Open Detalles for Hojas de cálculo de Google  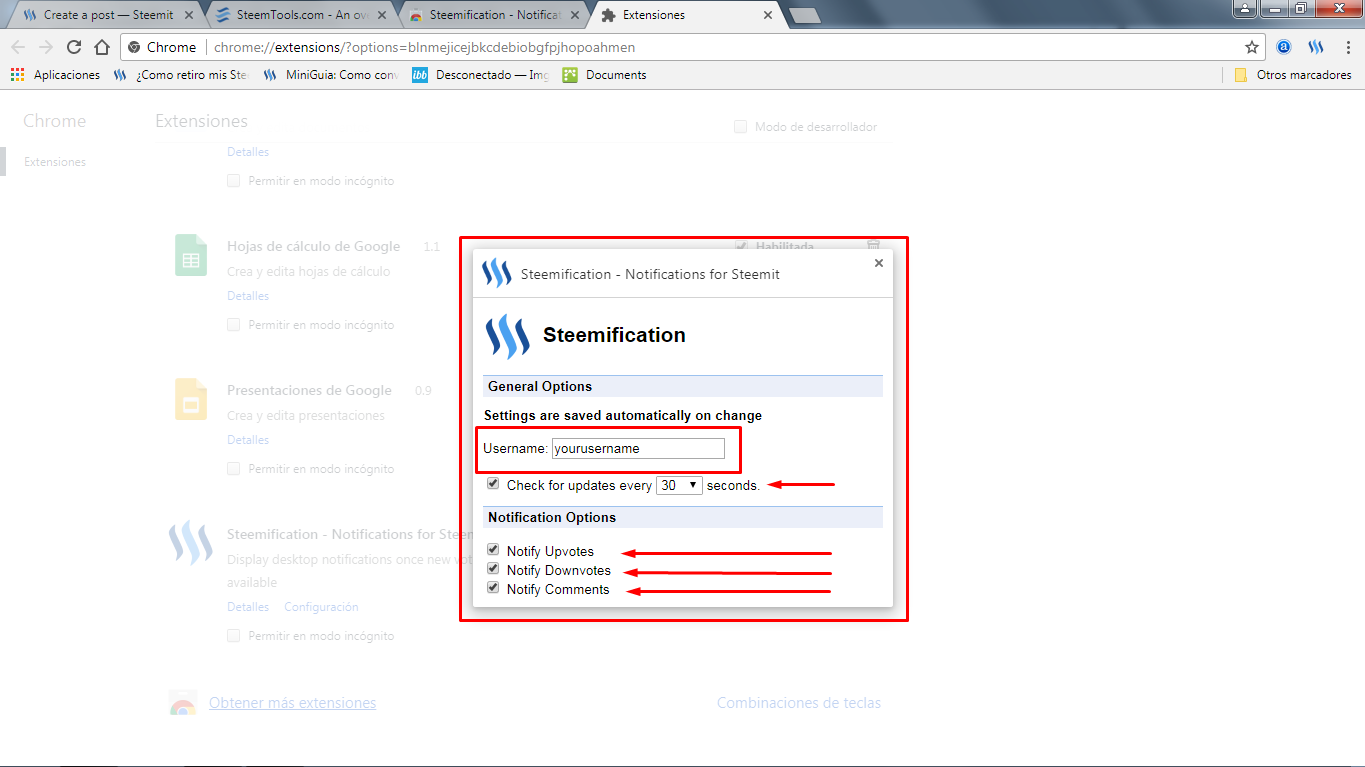point(248,296)
